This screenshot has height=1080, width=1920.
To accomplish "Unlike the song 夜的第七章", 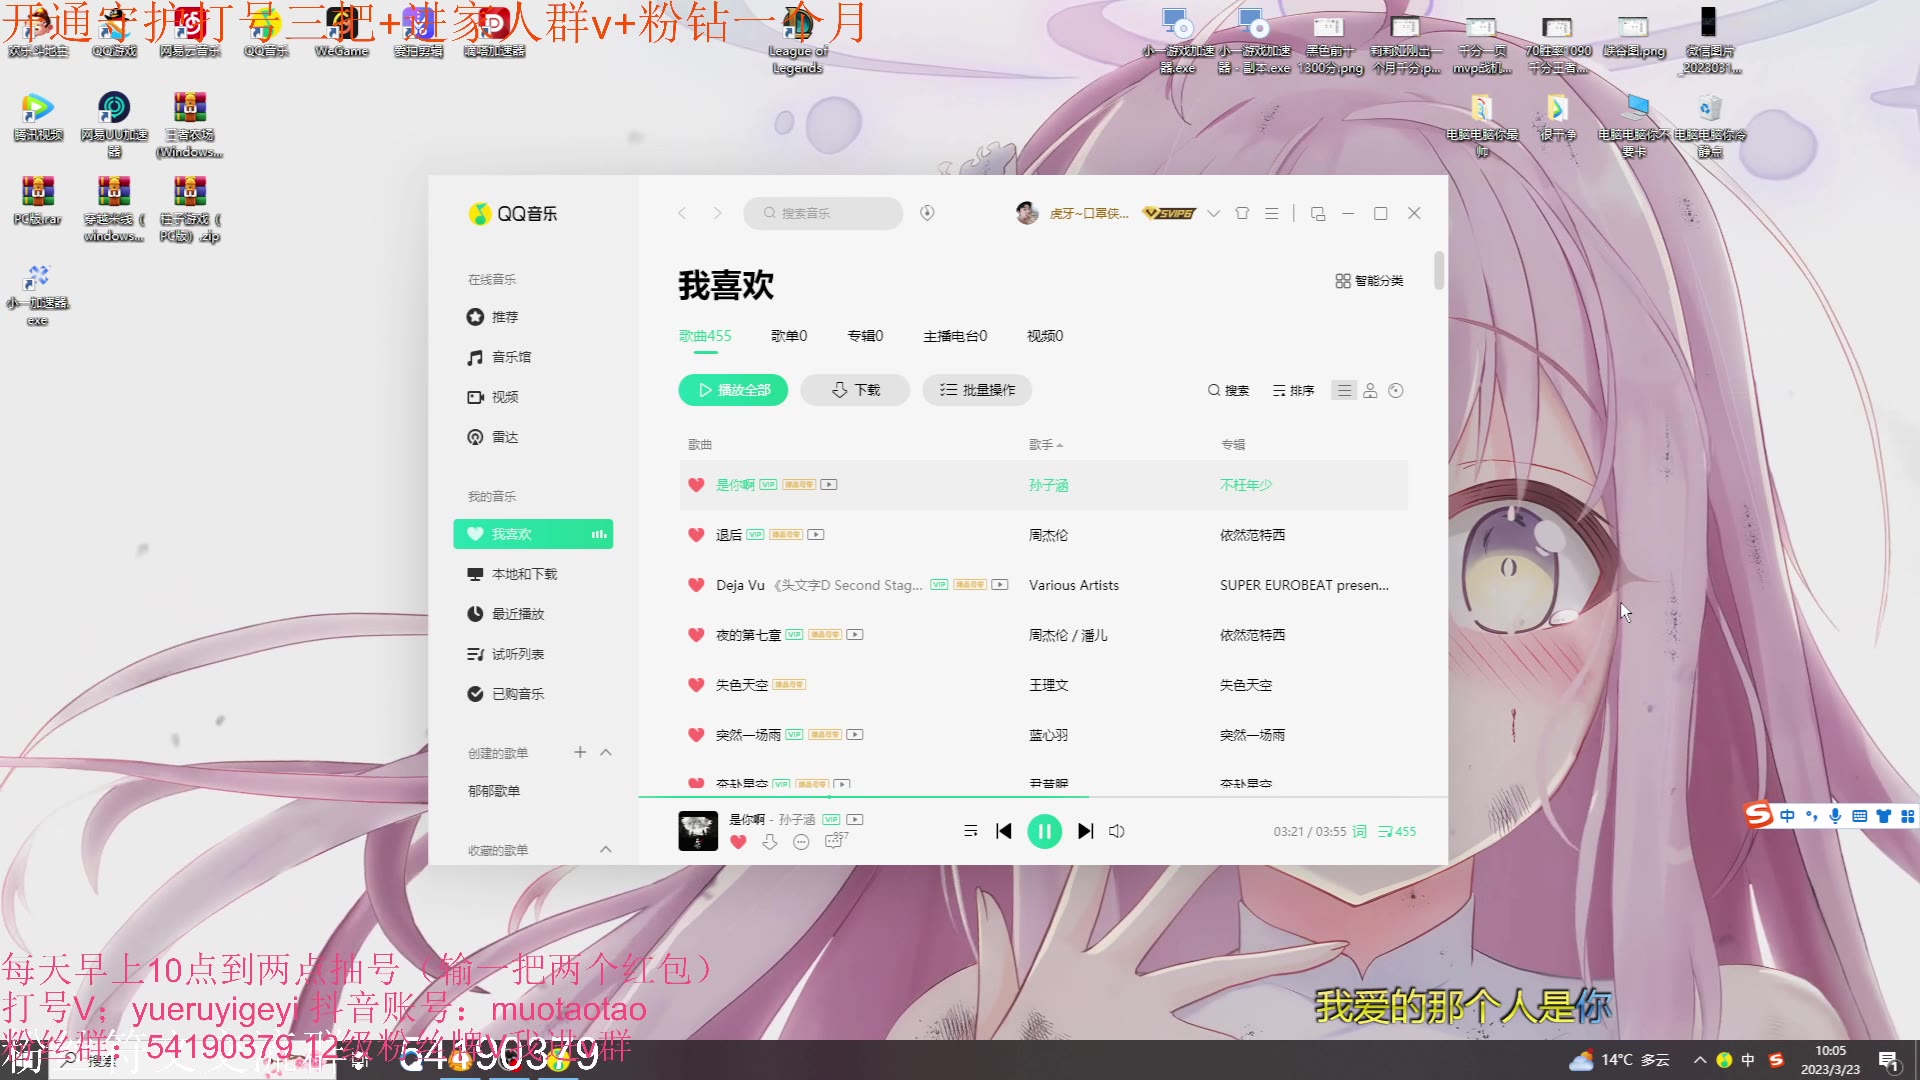I will click(x=696, y=635).
